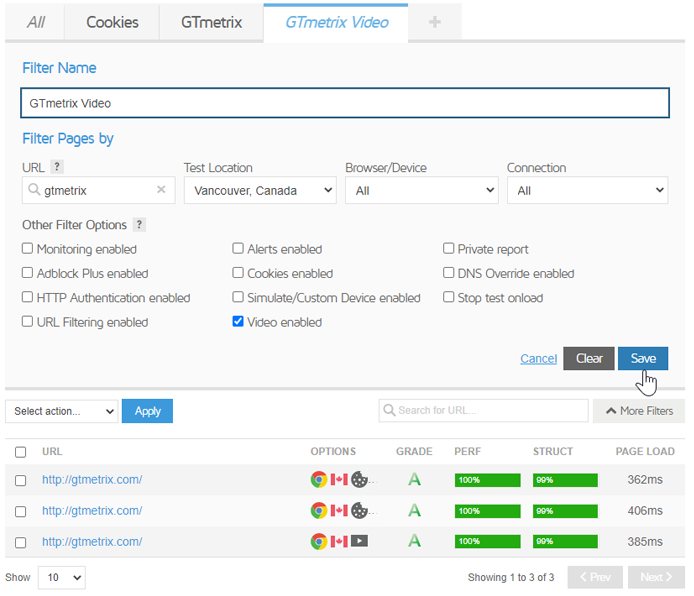Check the Cookies enabled option
The height and width of the screenshot is (596, 694).
(x=238, y=273)
